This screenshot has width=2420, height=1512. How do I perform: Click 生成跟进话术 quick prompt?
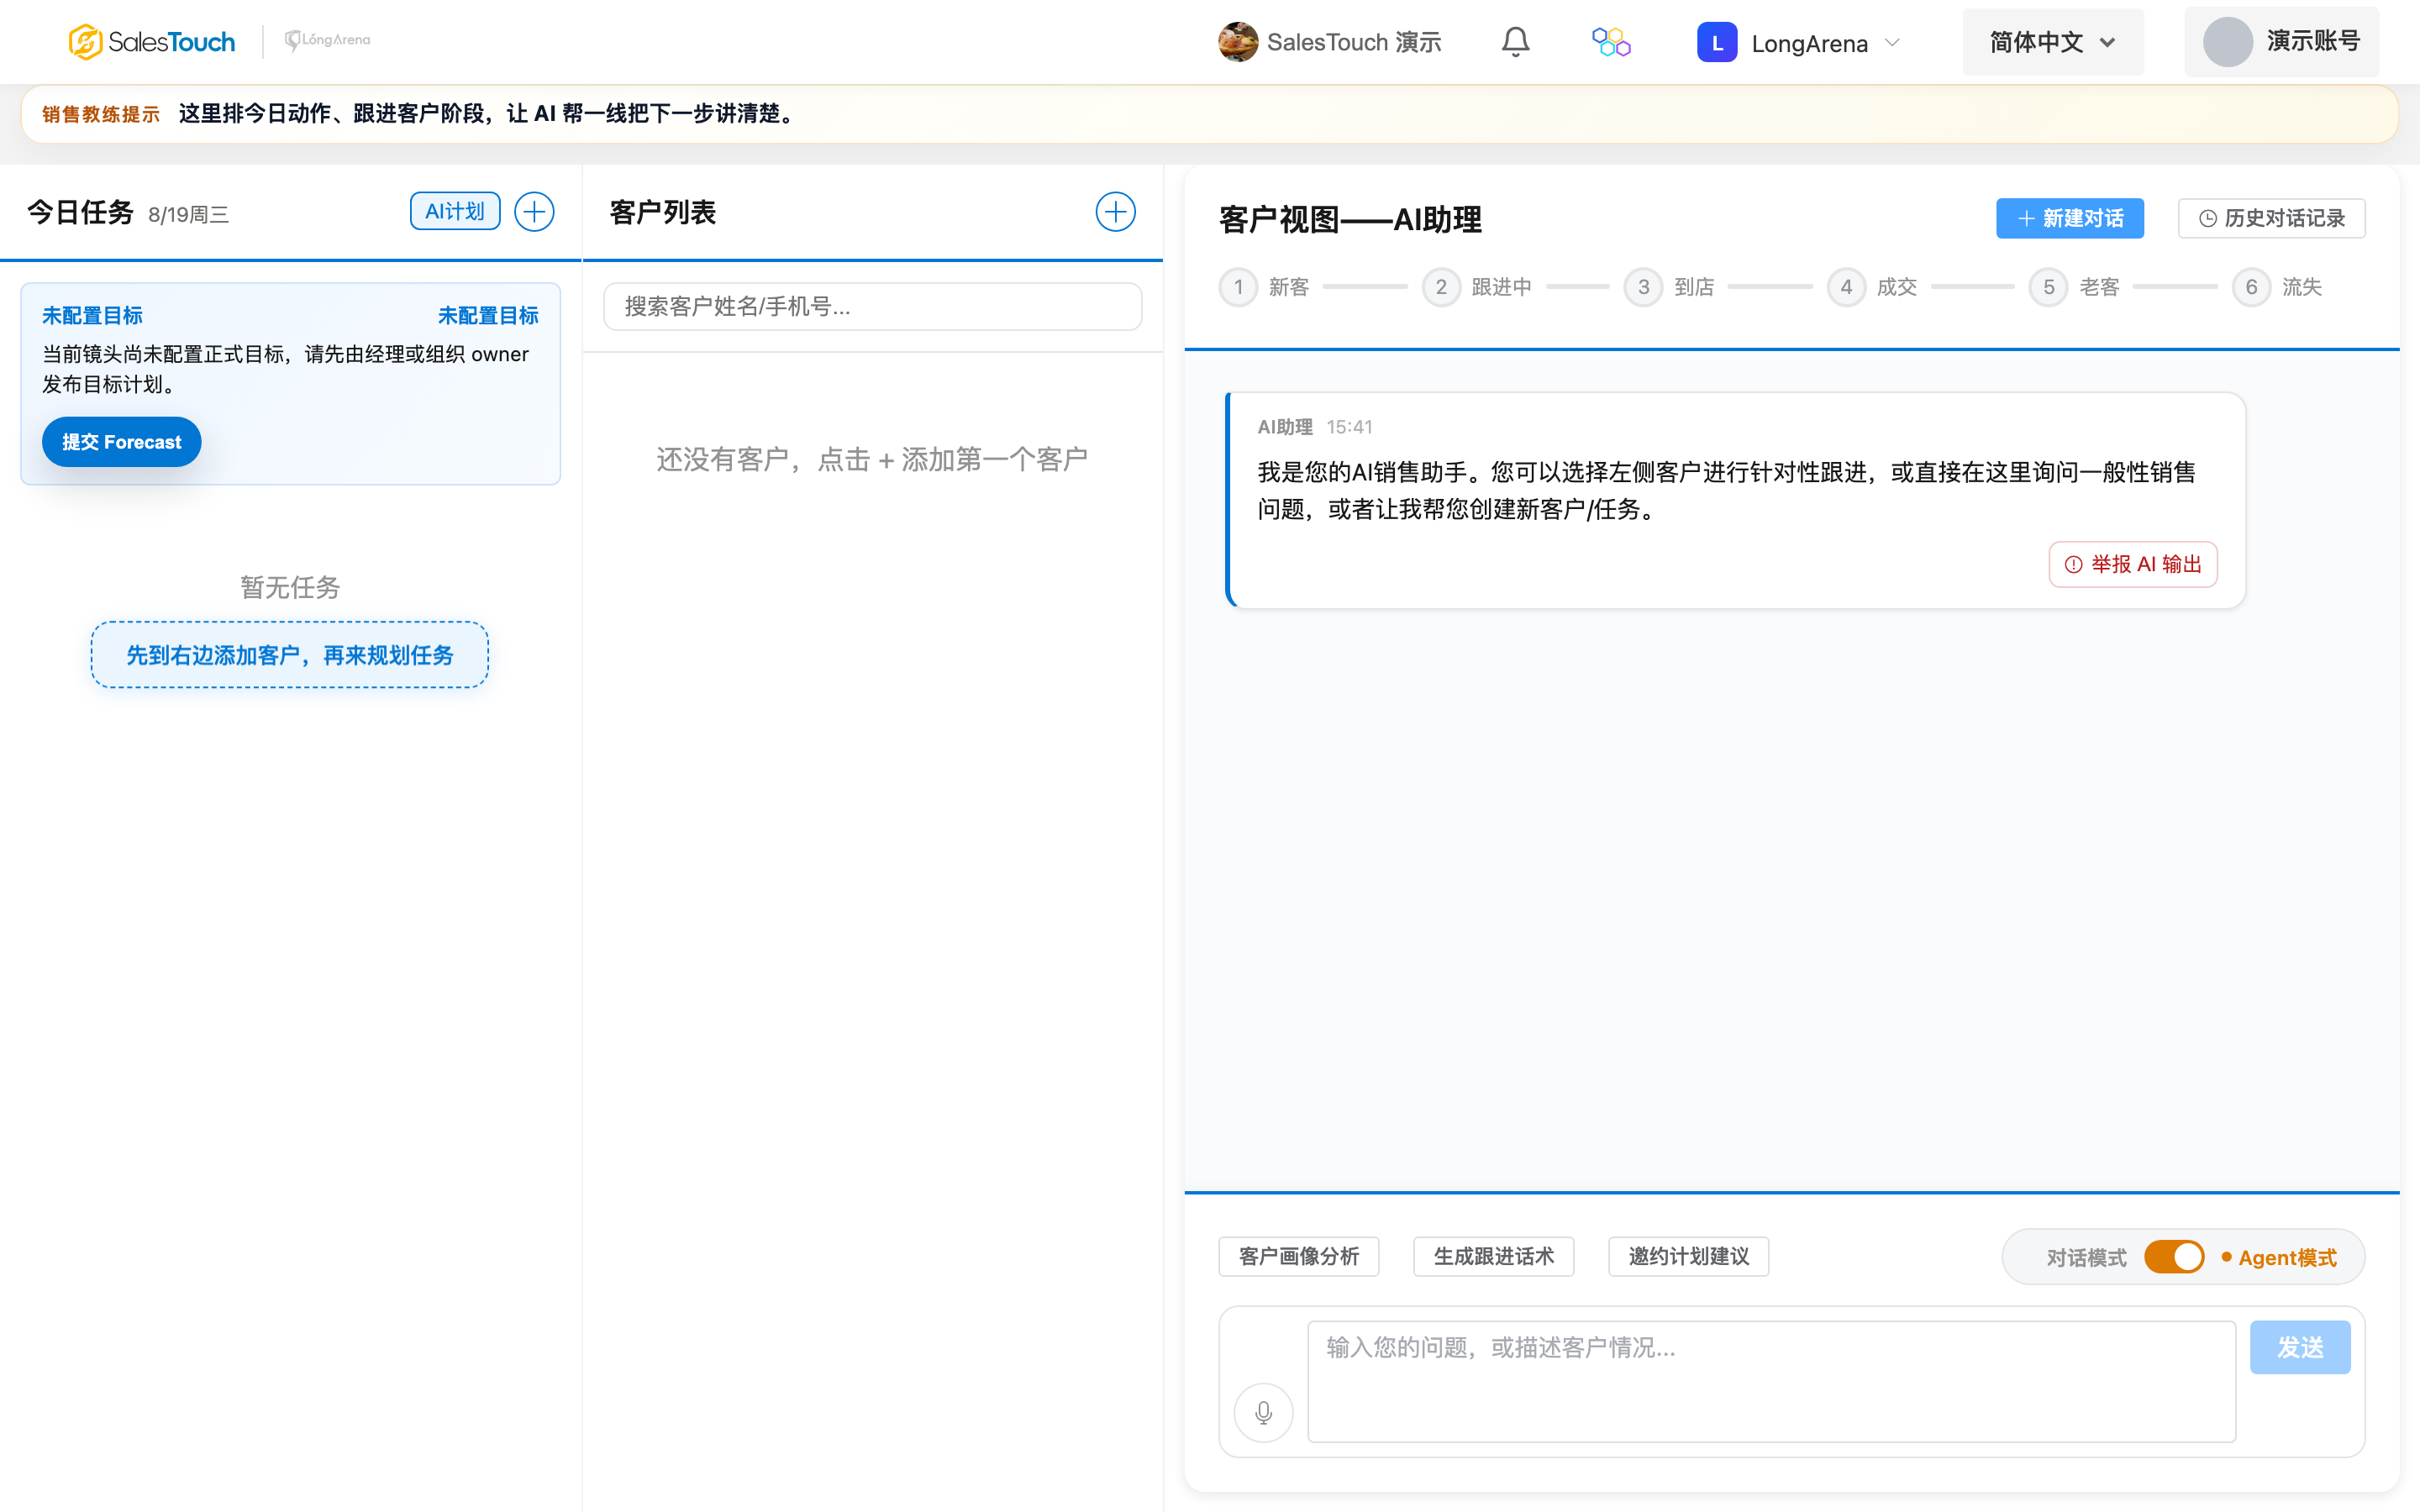point(1493,1257)
